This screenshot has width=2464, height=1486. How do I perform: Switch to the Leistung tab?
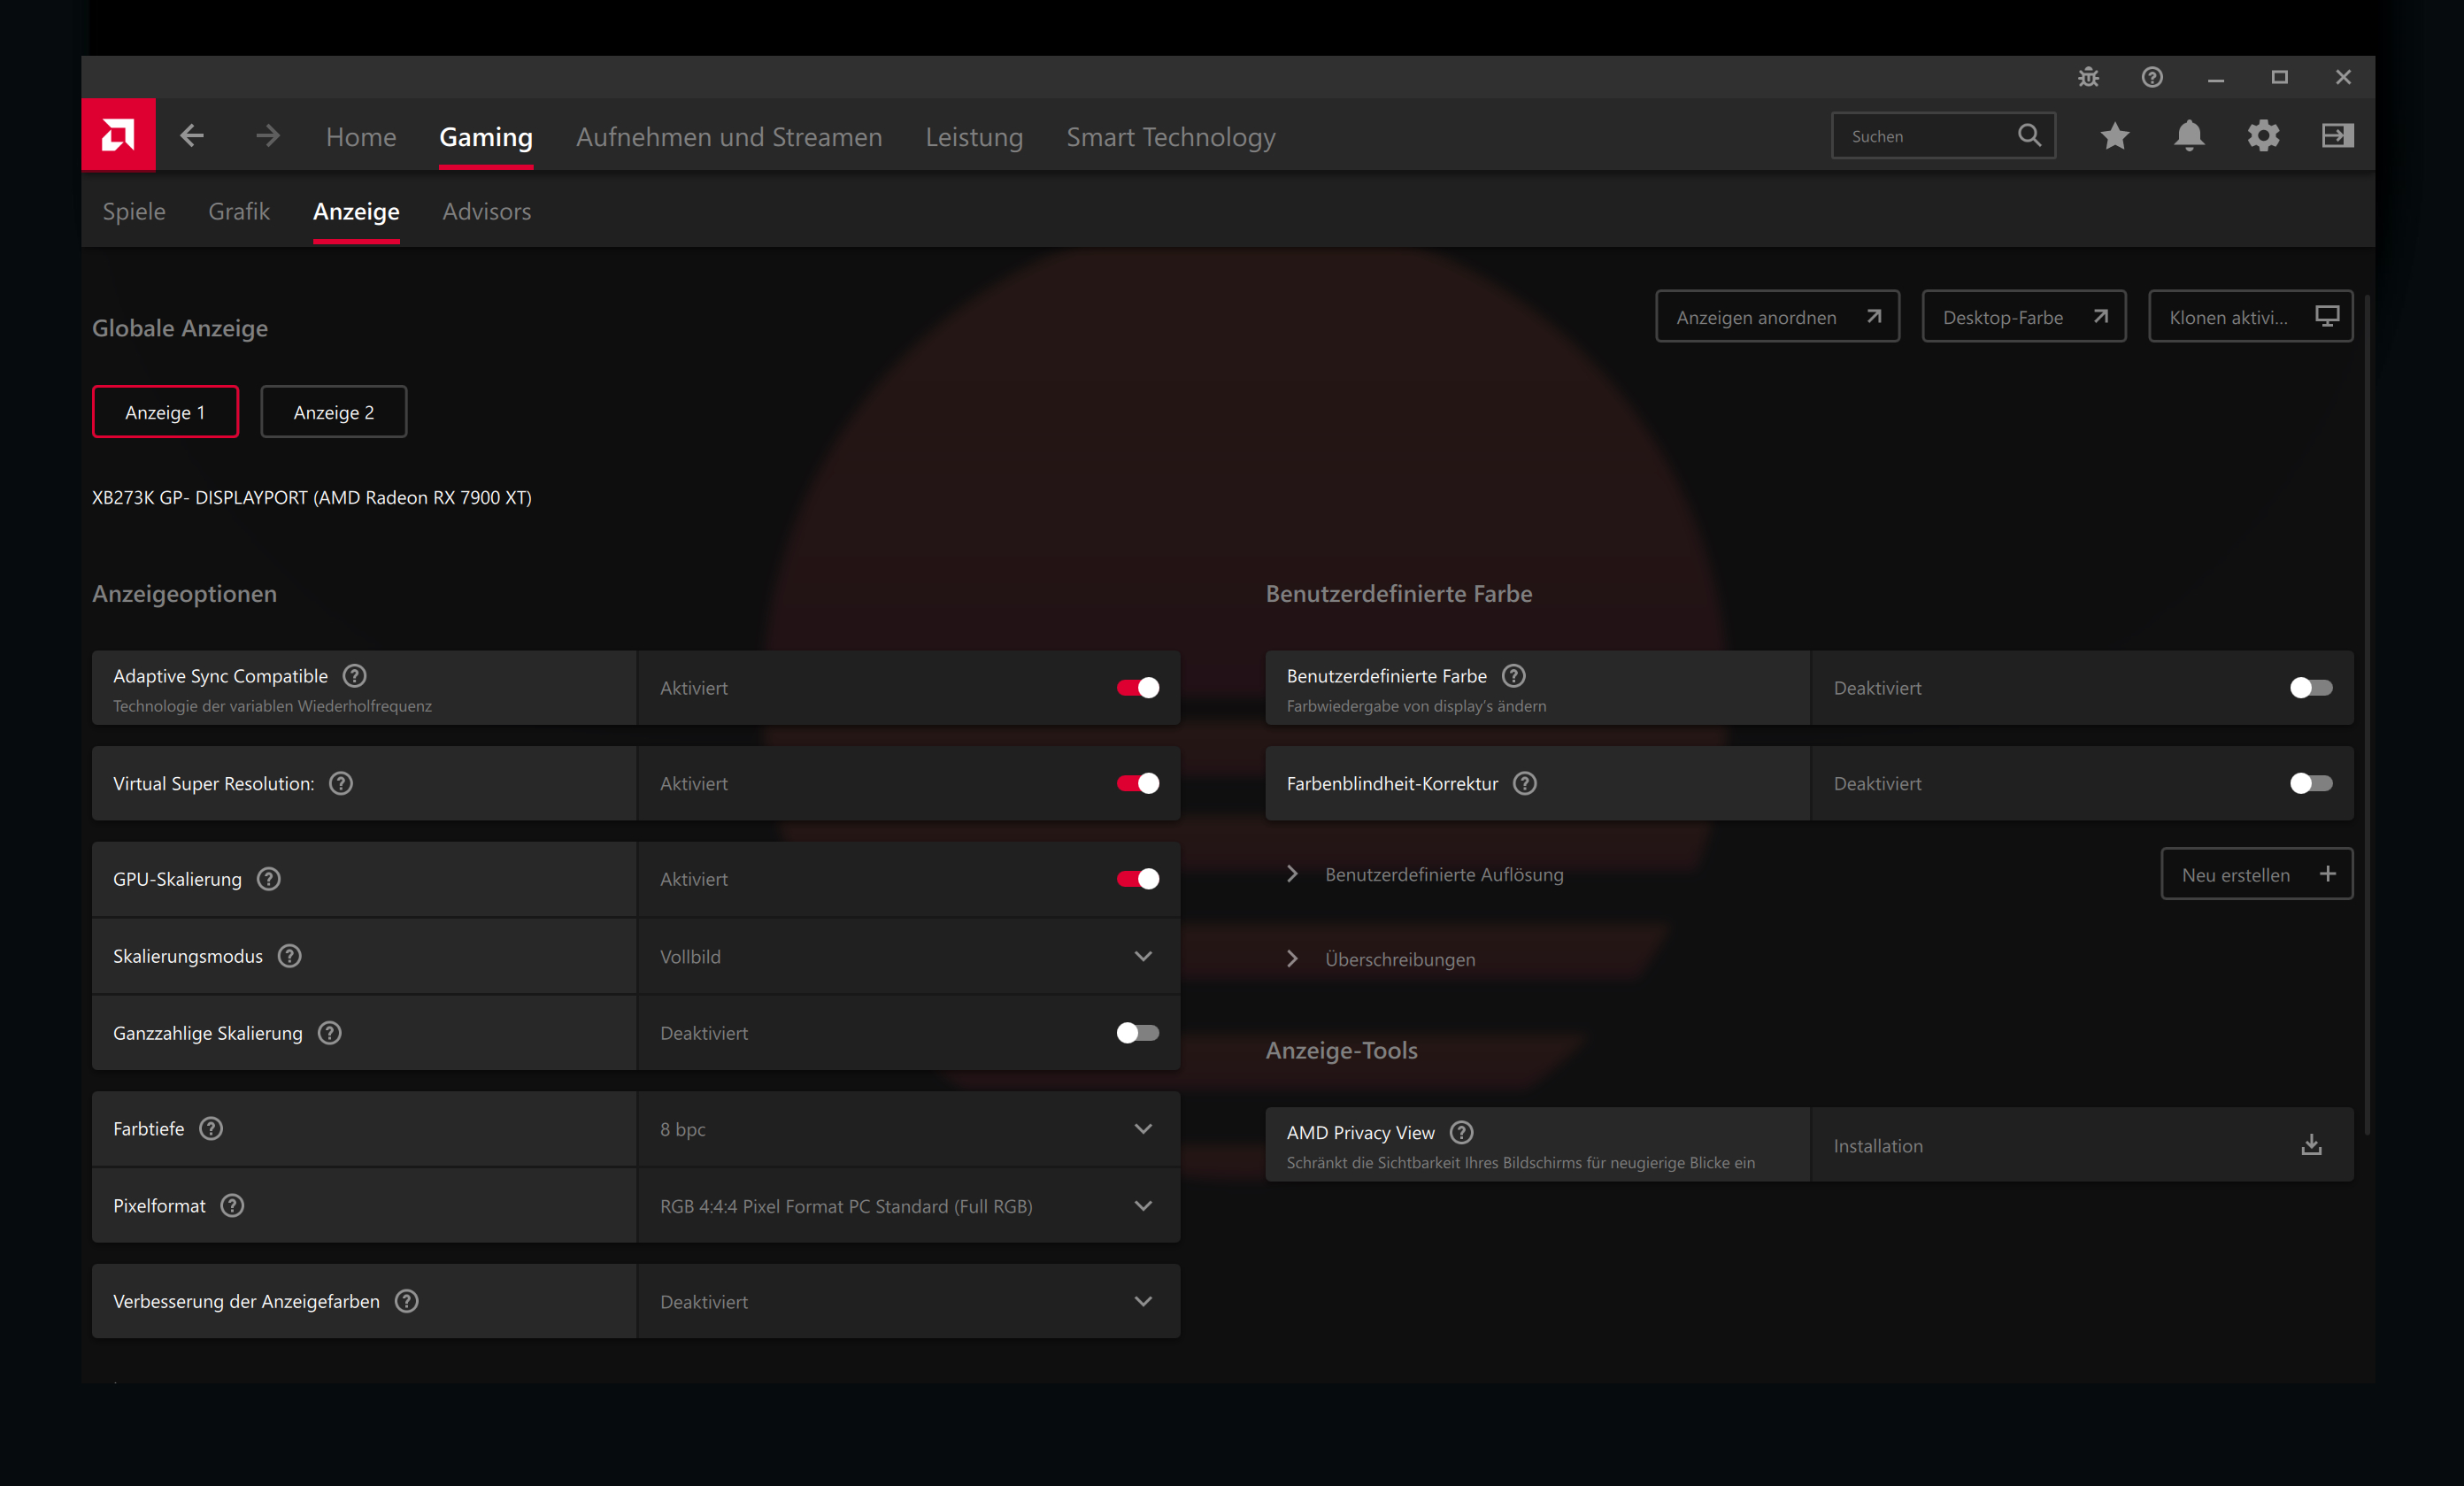pos(973,137)
